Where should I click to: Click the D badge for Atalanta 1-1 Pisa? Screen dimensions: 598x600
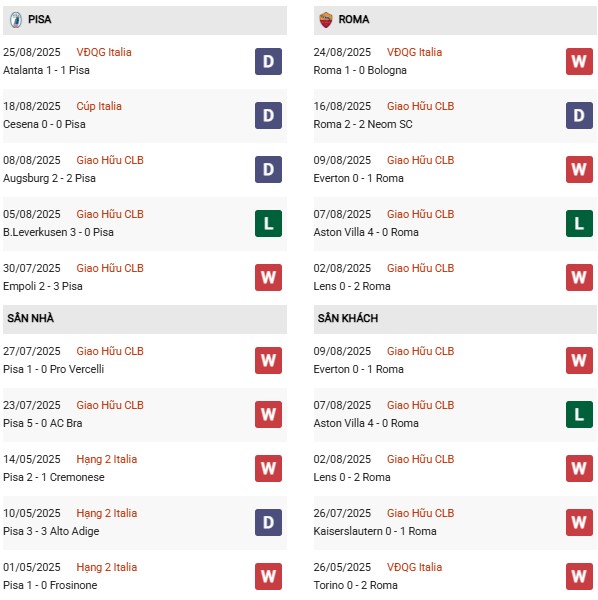point(268,61)
